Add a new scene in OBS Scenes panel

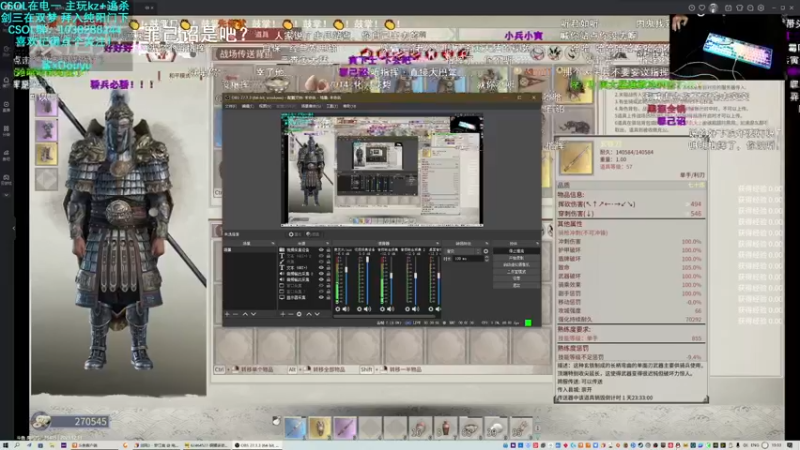227,314
